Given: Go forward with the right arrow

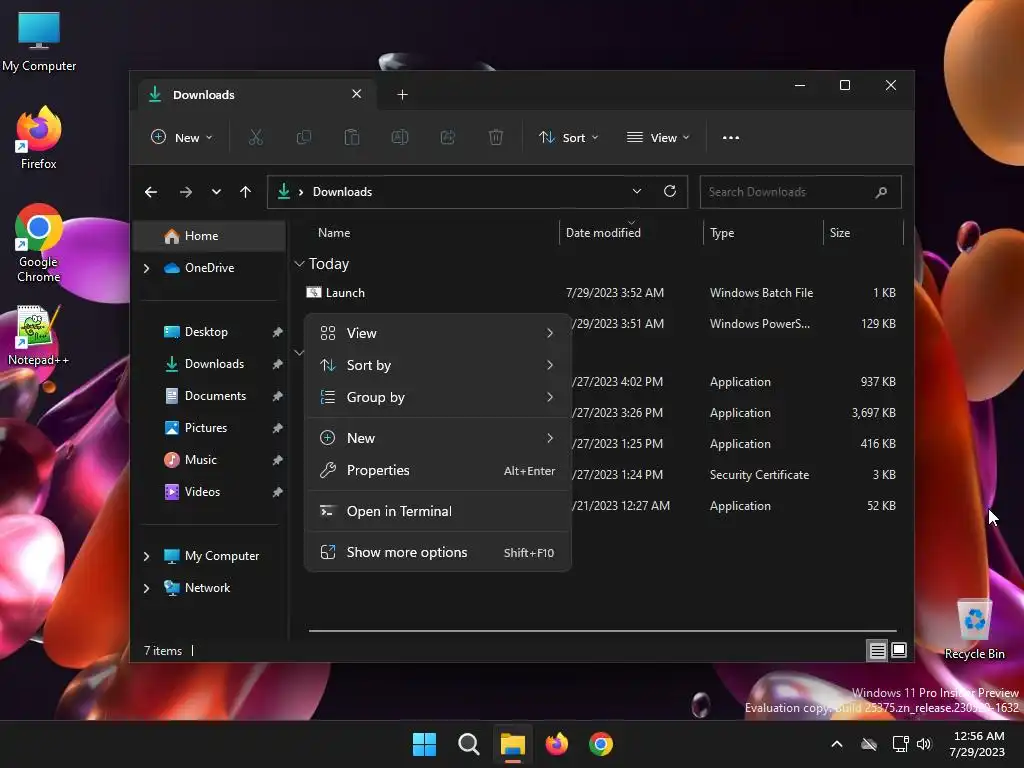Looking at the screenshot, I should coord(185,192).
